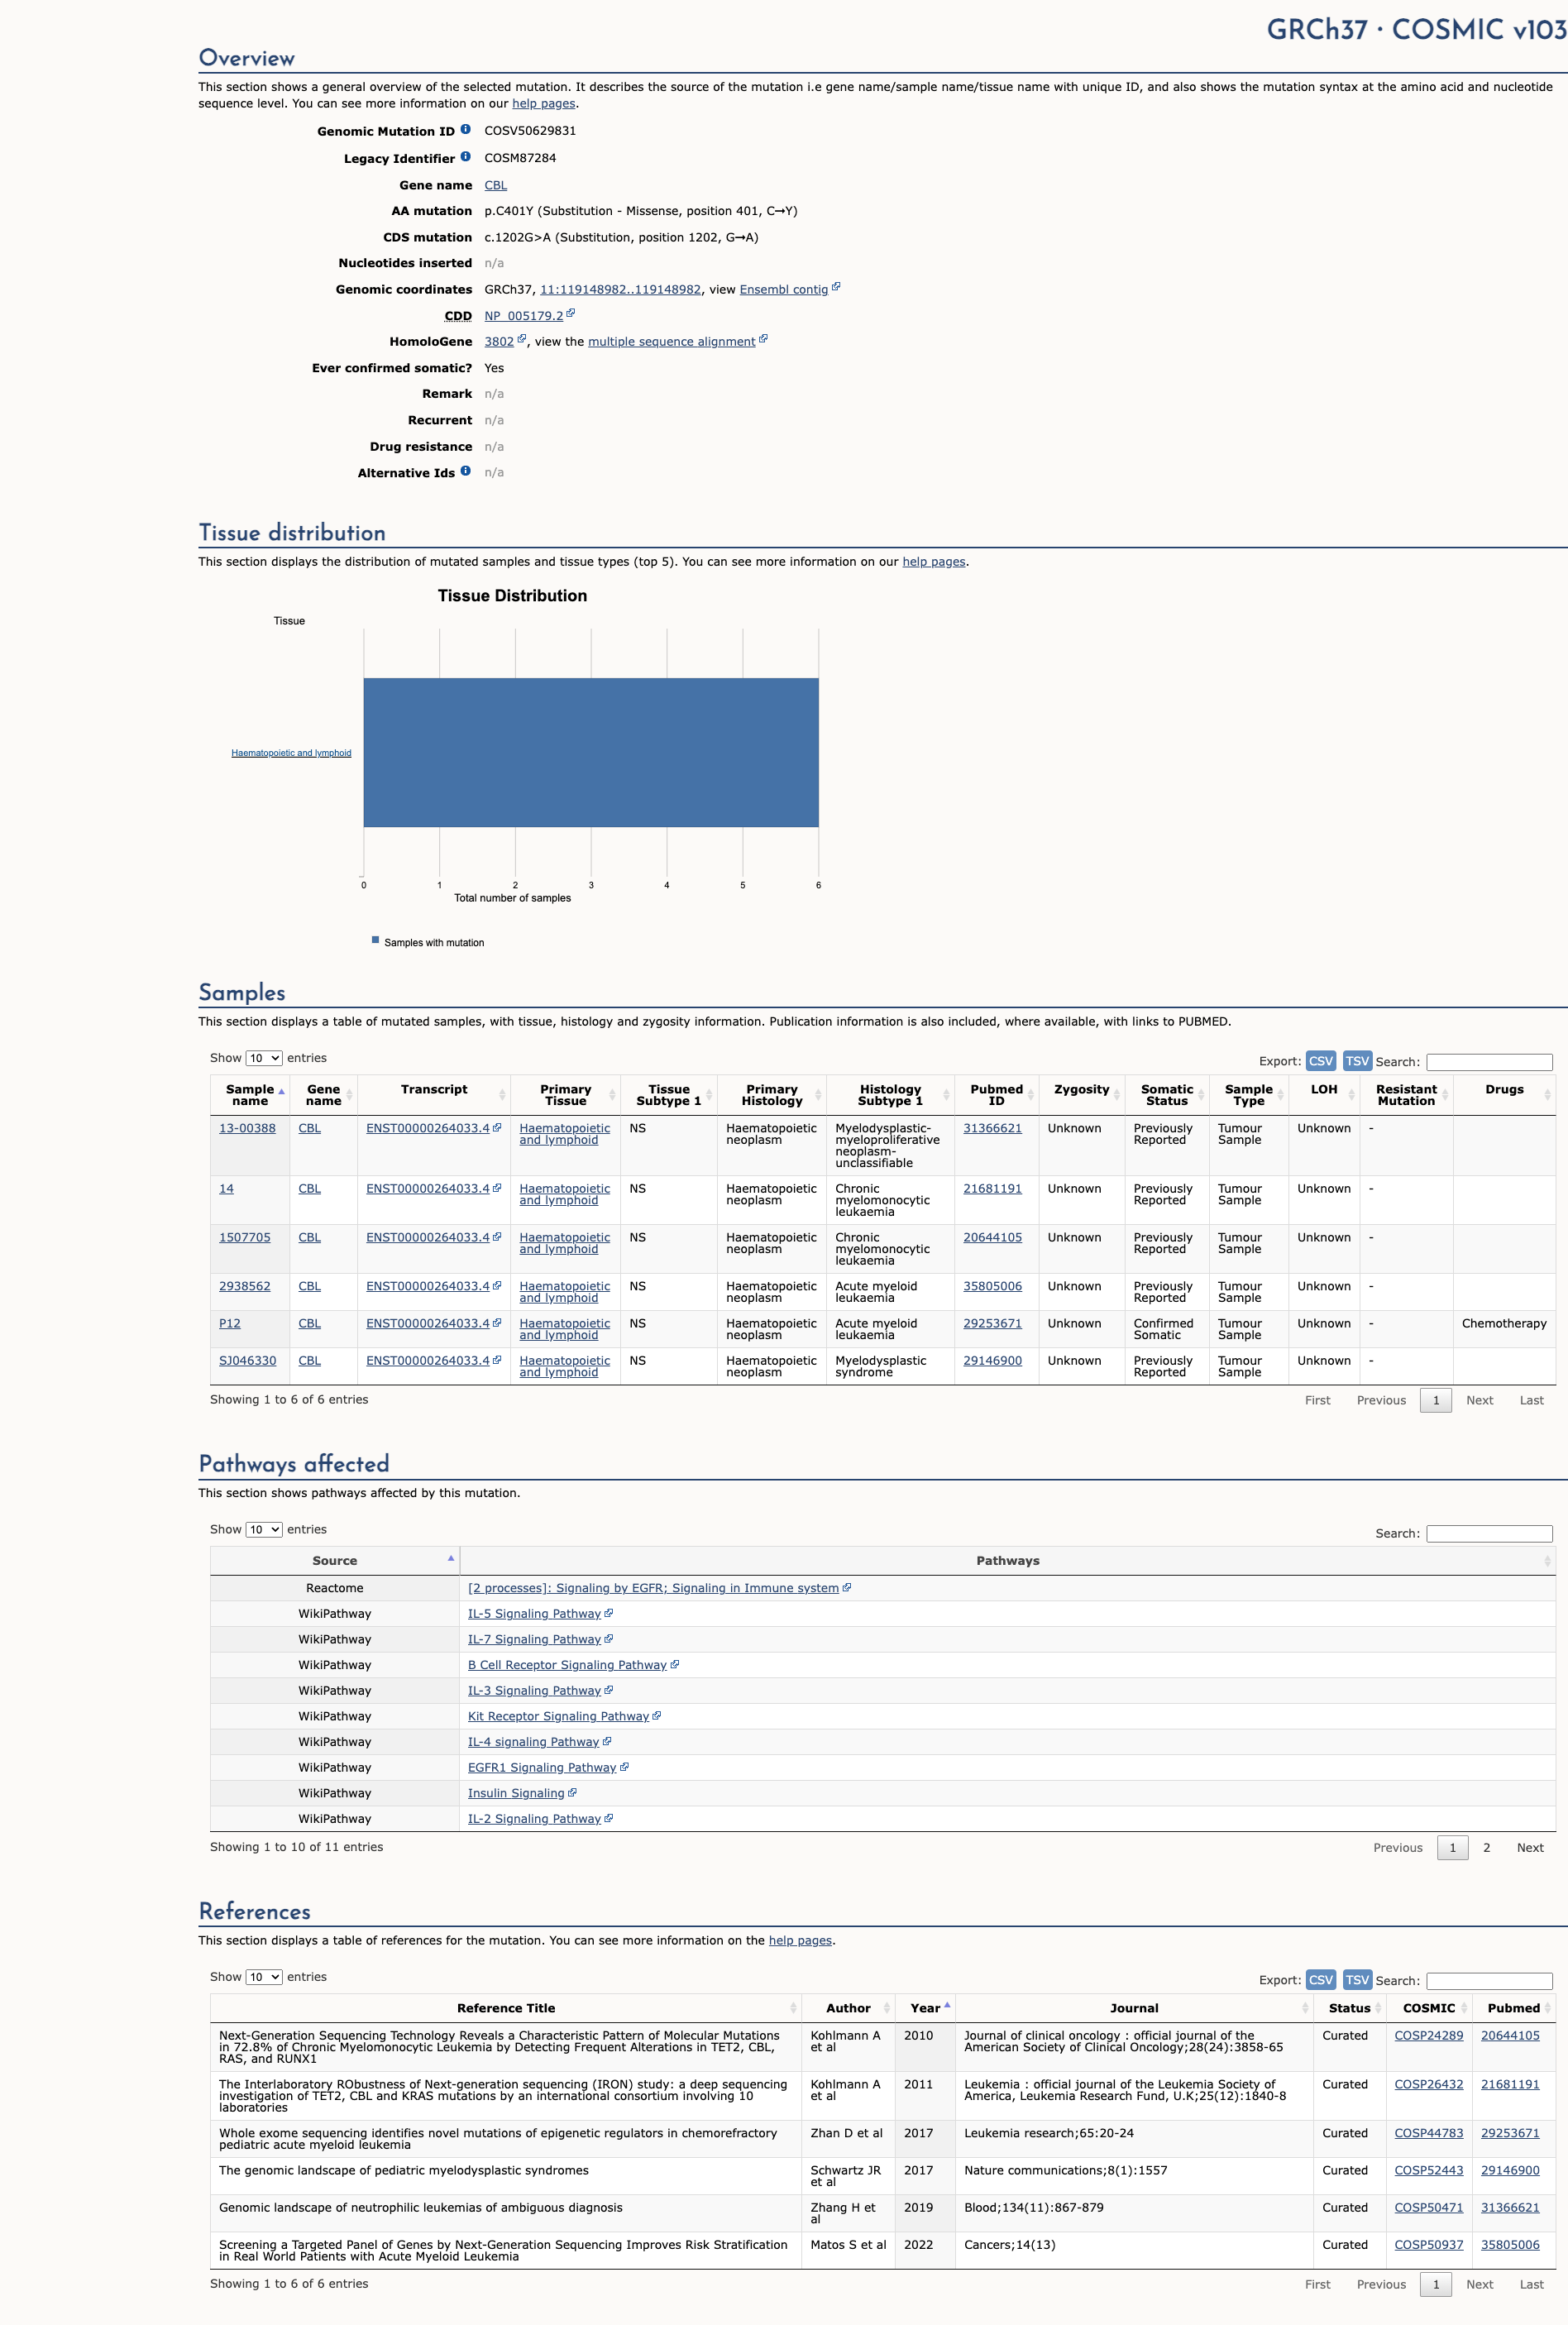The image size is (1568, 2325).
Task: Open sample P12 link
Action: [230, 1323]
